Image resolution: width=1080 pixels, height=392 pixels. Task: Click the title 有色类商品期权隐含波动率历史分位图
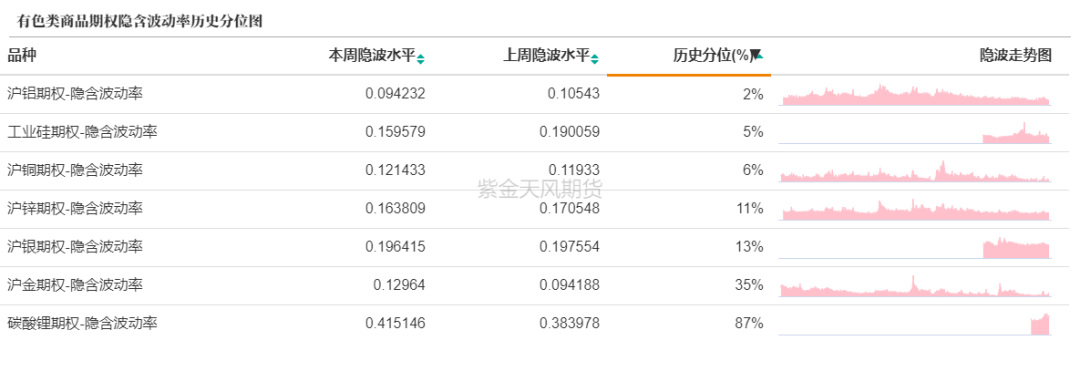[140, 21]
